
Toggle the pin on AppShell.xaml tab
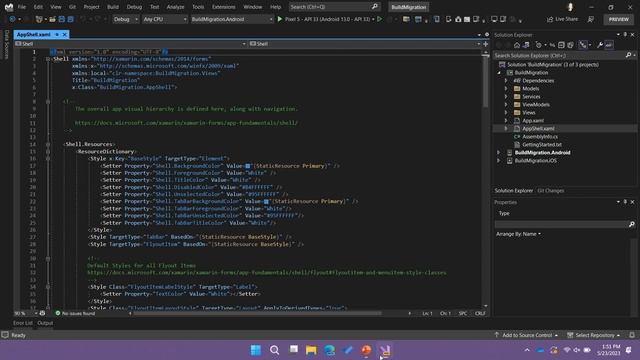tap(57, 35)
